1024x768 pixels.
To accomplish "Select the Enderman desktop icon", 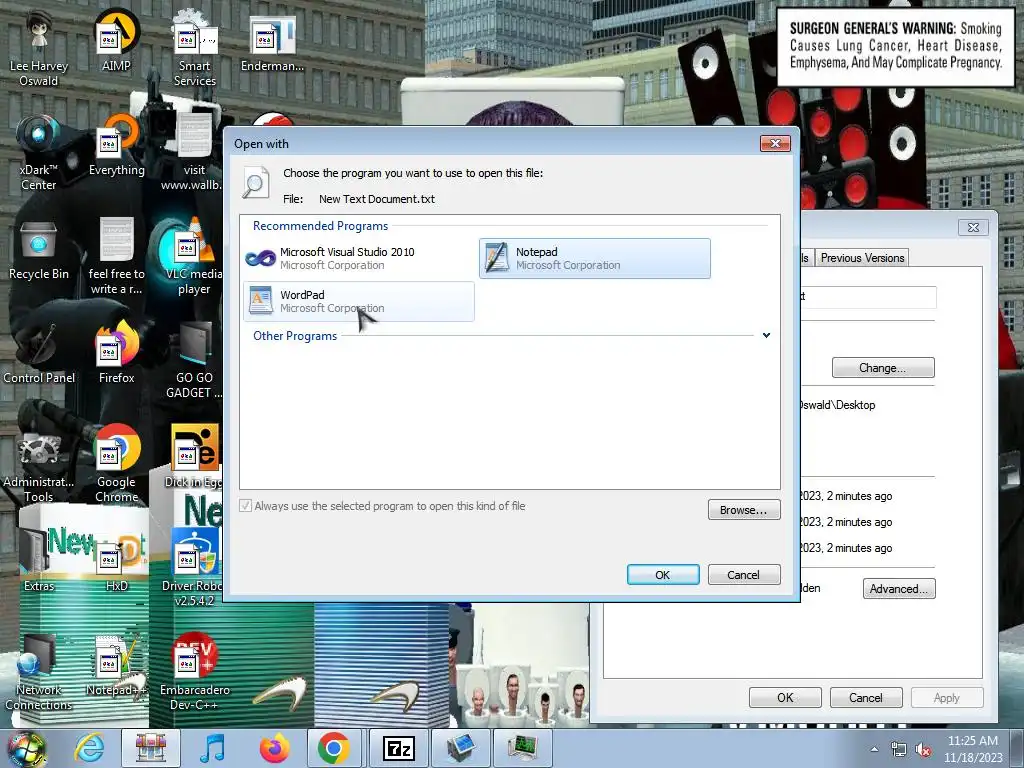I will click(x=272, y=42).
